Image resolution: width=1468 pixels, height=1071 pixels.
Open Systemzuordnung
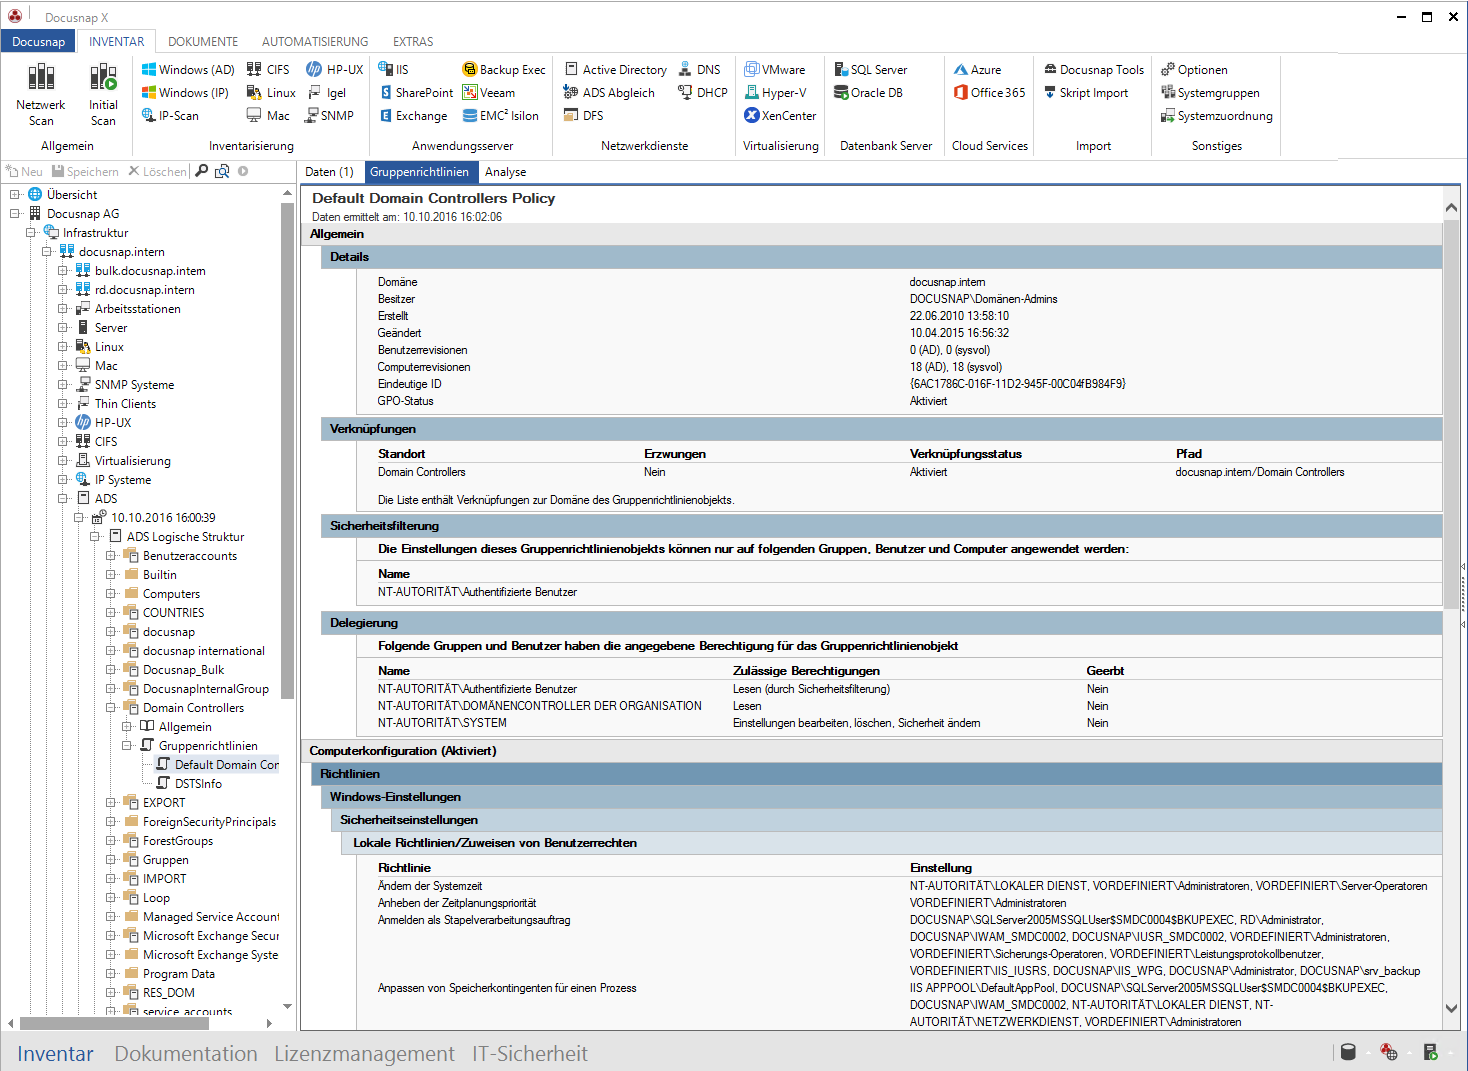click(1217, 116)
